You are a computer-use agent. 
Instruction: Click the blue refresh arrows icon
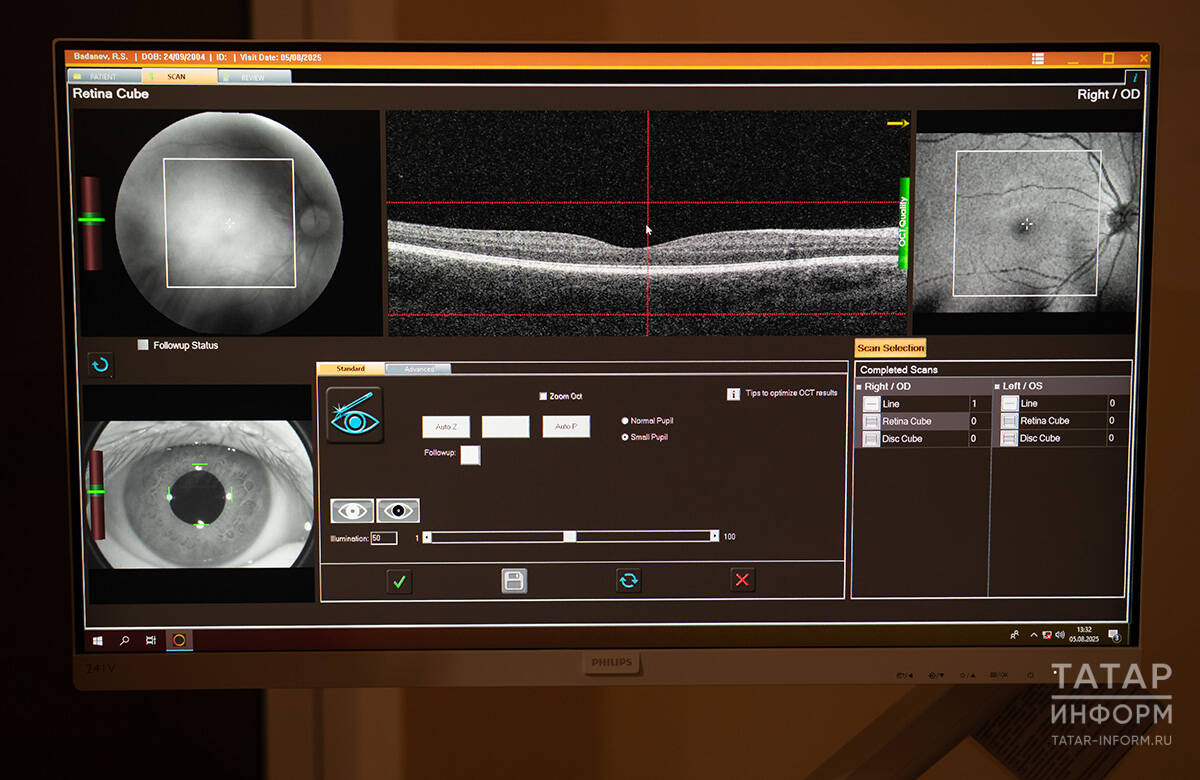click(x=628, y=580)
